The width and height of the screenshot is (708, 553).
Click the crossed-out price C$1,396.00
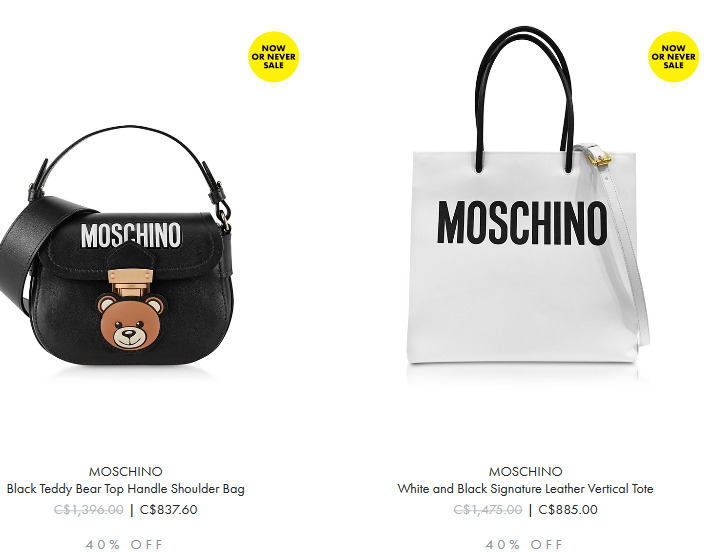88,510
